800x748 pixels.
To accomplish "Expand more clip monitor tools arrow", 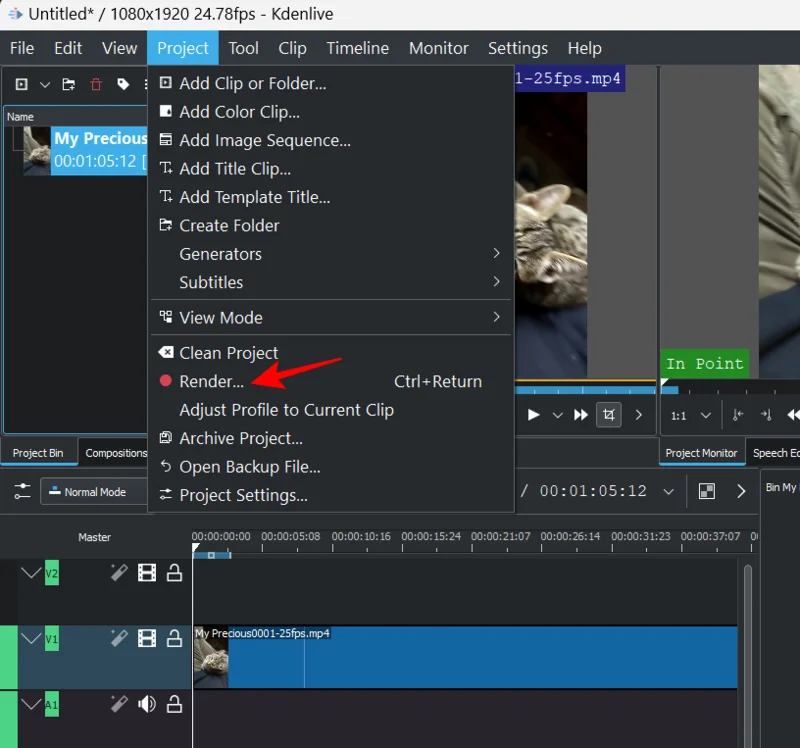I will click(638, 415).
